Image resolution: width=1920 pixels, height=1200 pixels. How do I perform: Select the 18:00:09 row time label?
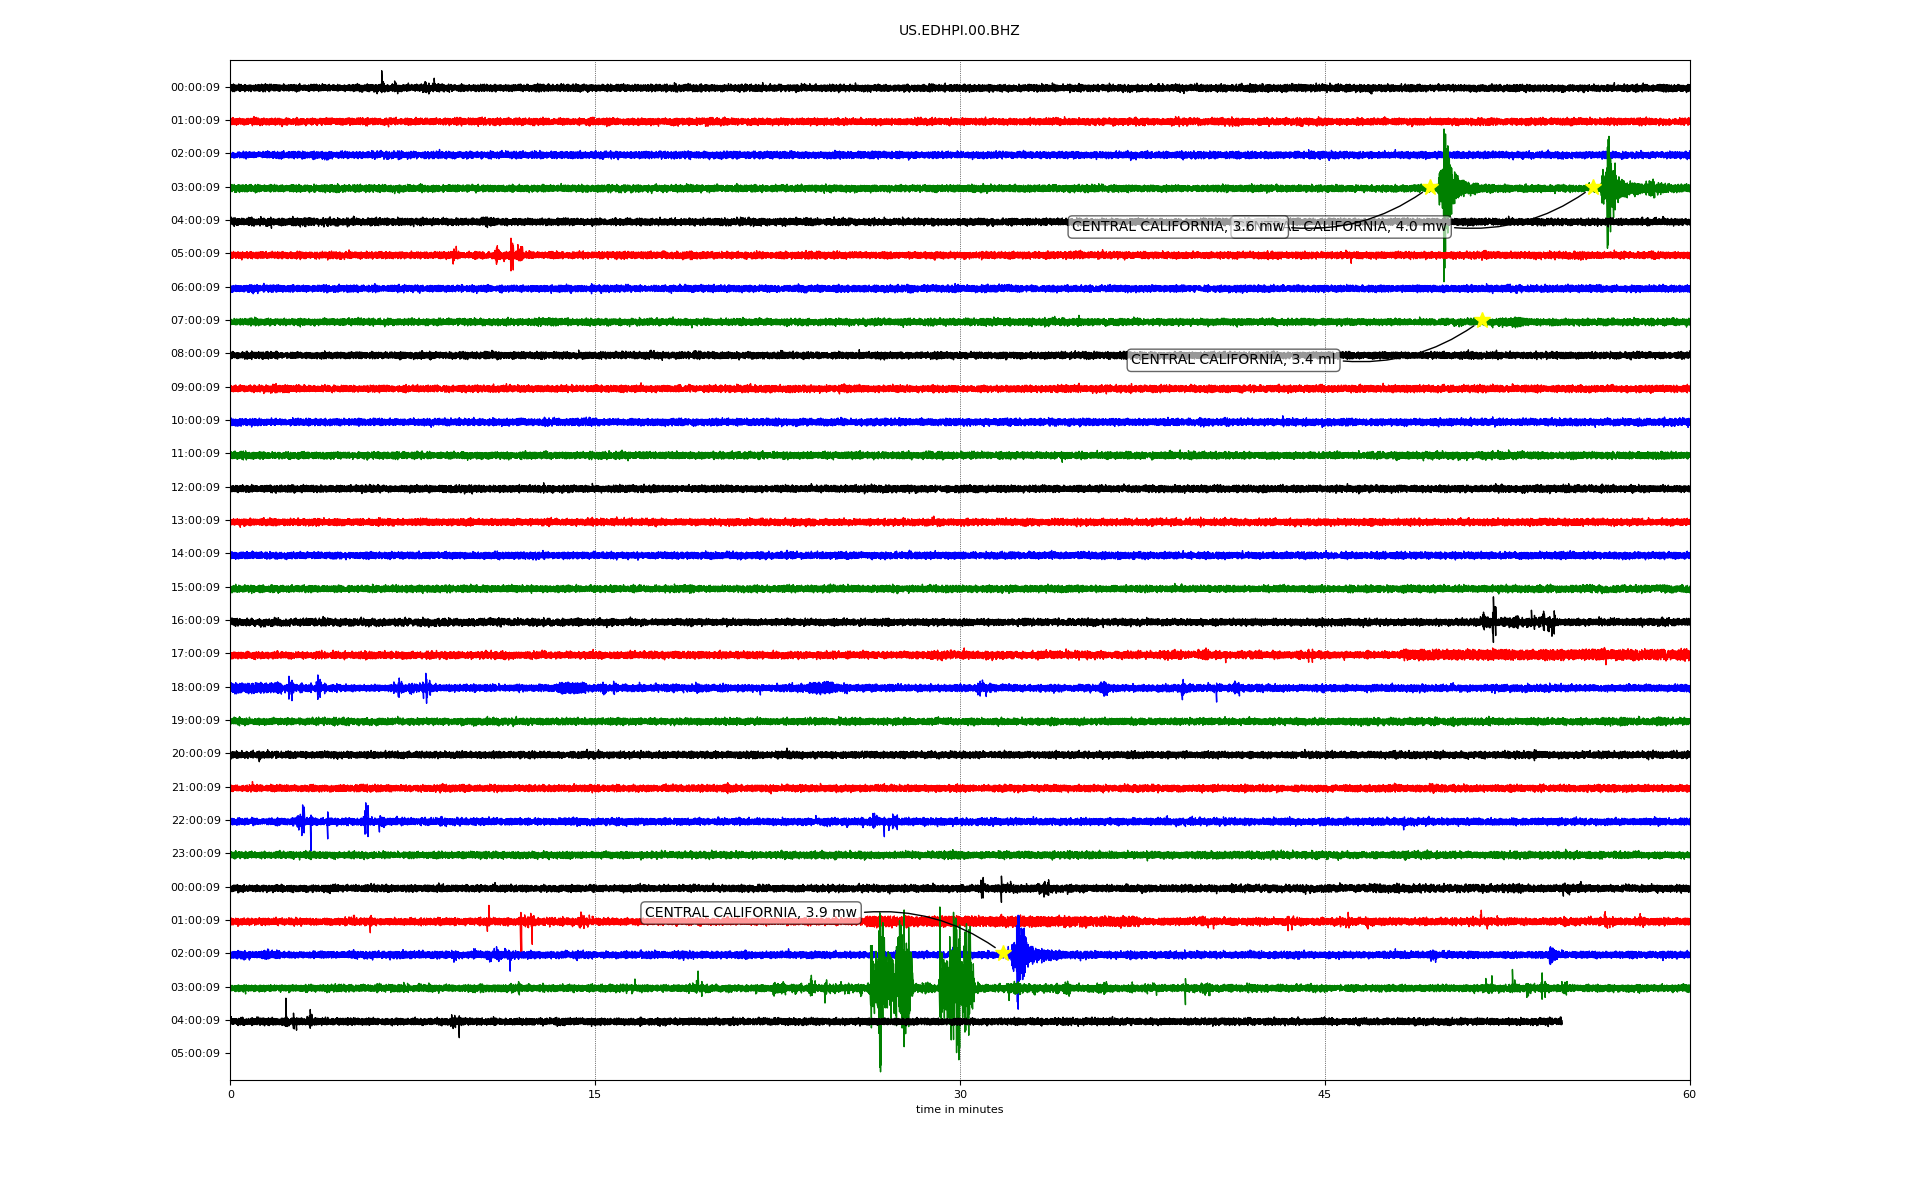click(195, 687)
